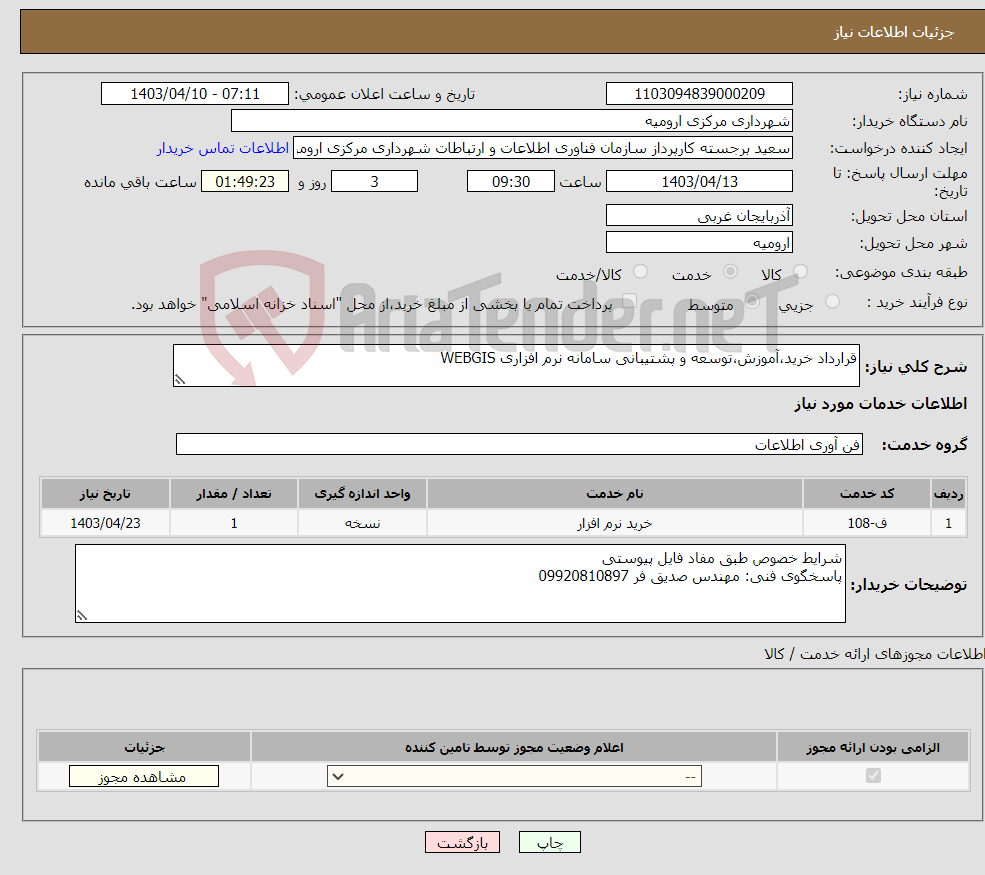Open the license status dropdown
This screenshot has width=985, height=875.
(514, 776)
